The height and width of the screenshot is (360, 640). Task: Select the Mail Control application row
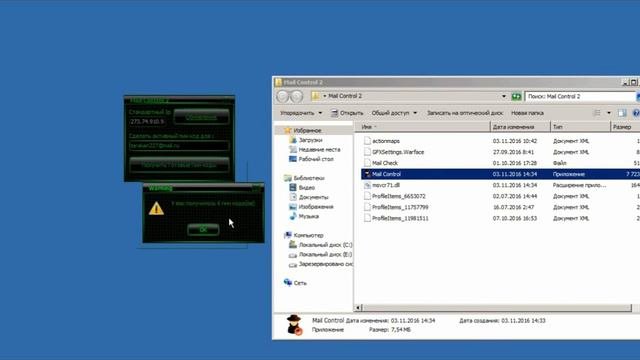pos(500,174)
